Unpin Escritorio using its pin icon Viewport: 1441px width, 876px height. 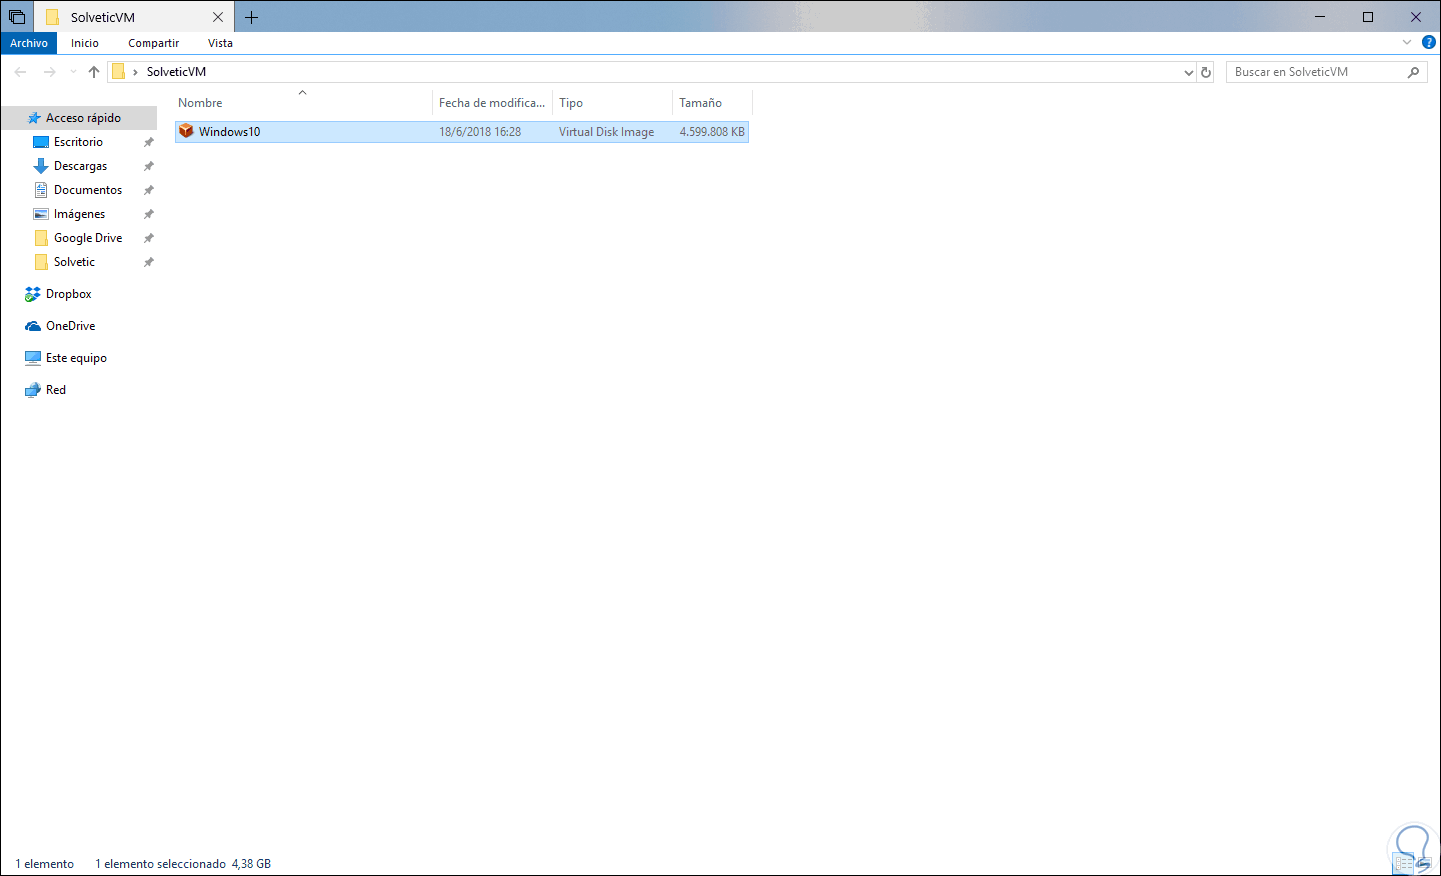pyautogui.click(x=149, y=142)
